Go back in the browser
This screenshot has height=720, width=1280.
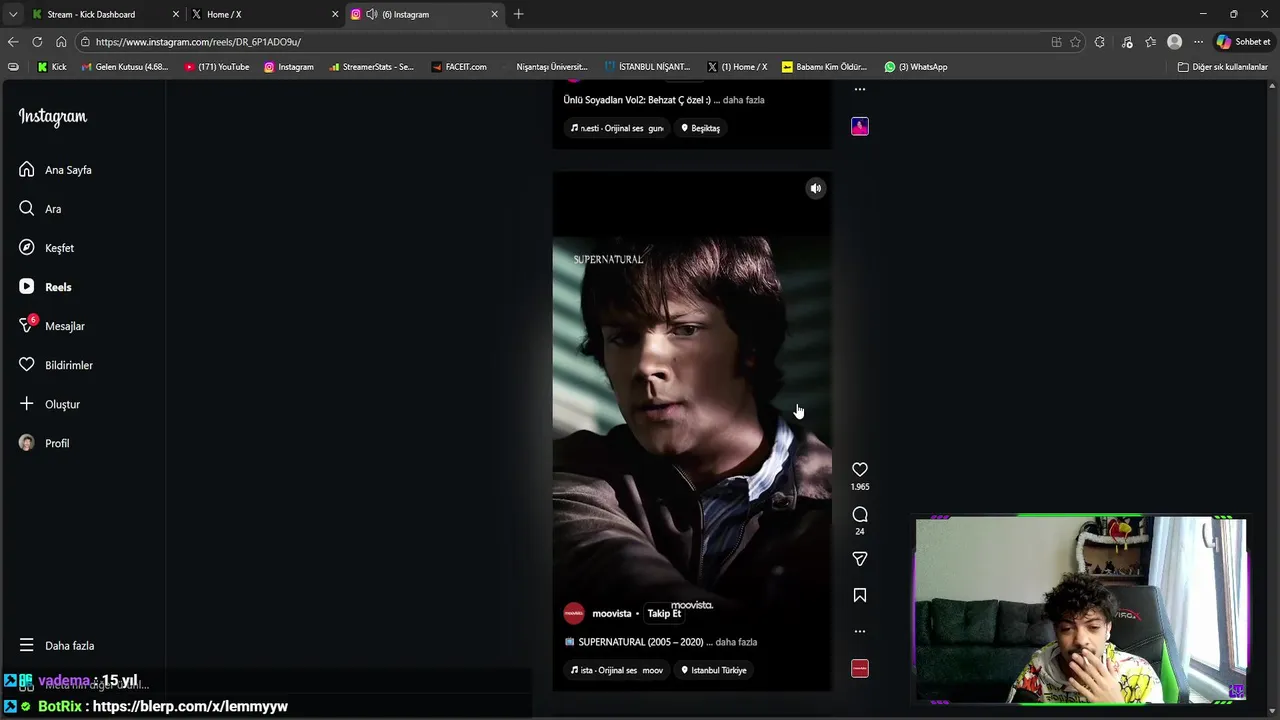pos(13,42)
